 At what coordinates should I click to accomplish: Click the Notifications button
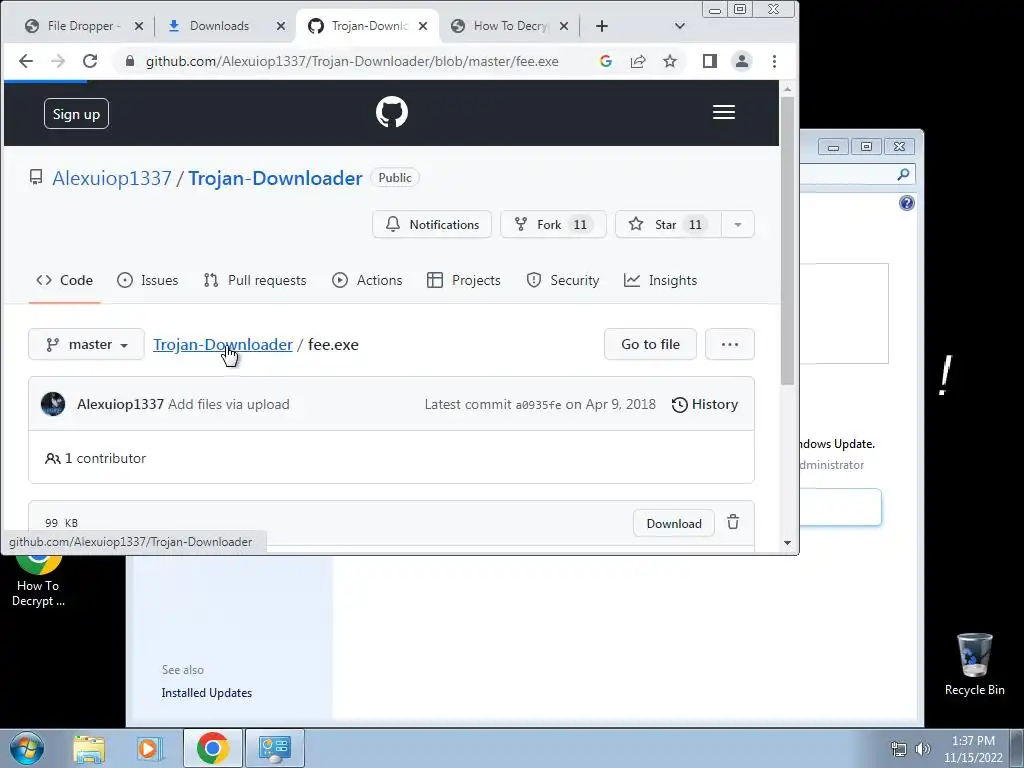tap(432, 225)
